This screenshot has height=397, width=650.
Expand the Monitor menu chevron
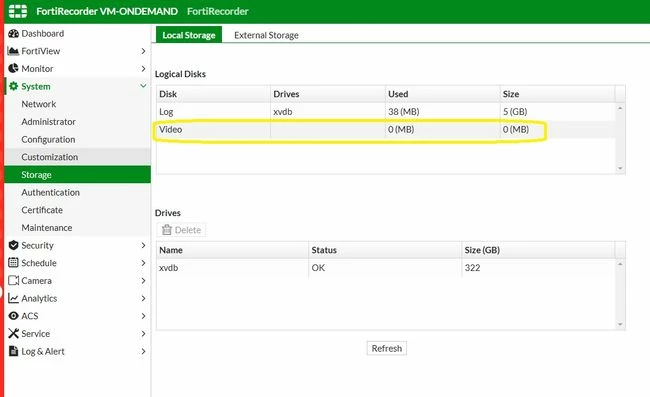coord(143,68)
